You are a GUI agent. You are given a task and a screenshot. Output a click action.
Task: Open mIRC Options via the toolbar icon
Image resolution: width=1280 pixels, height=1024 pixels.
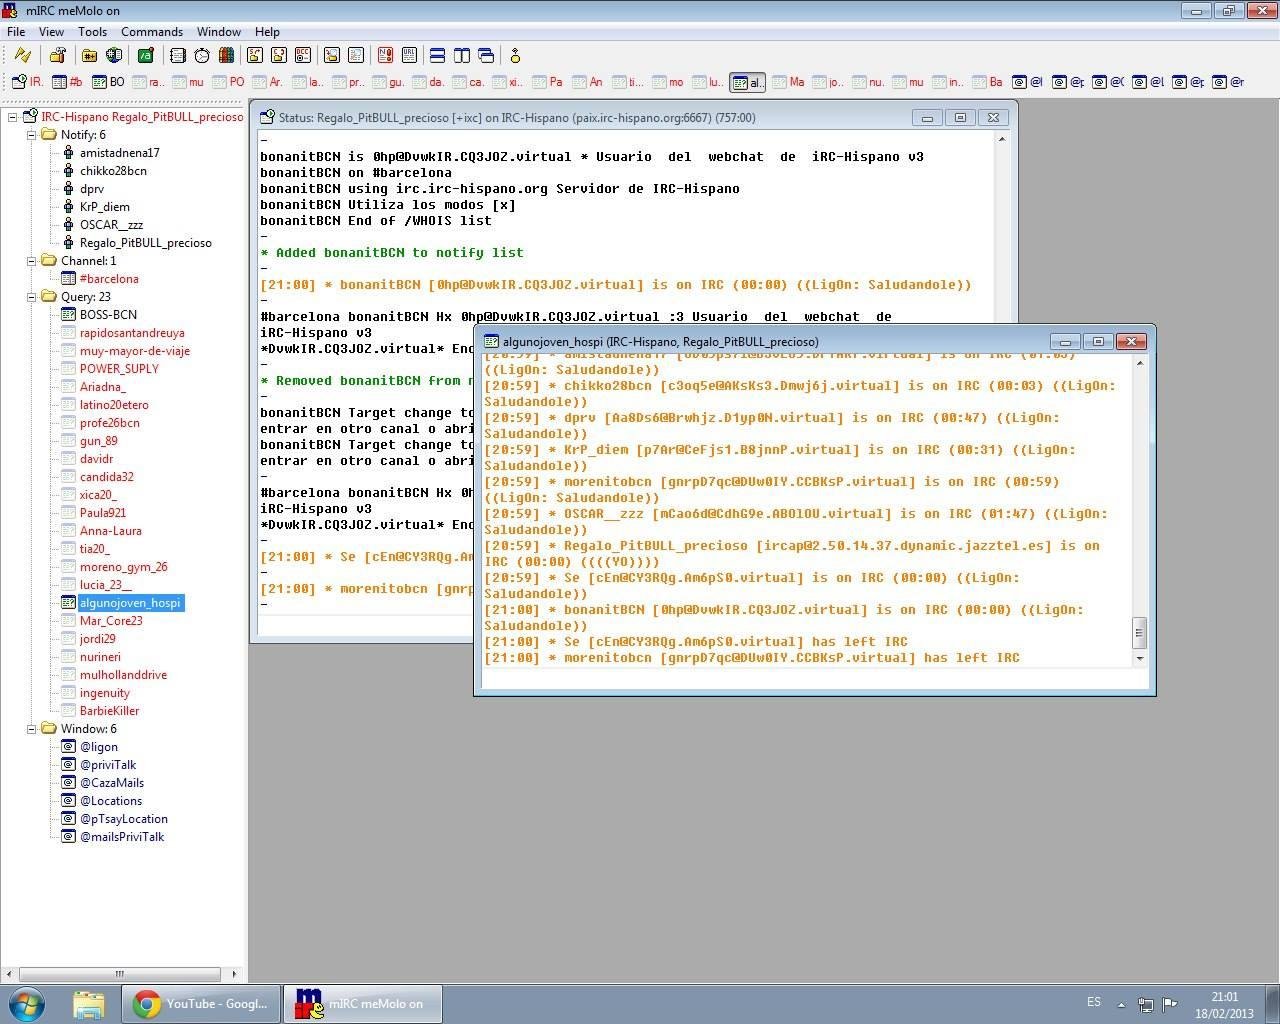(x=58, y=55)
